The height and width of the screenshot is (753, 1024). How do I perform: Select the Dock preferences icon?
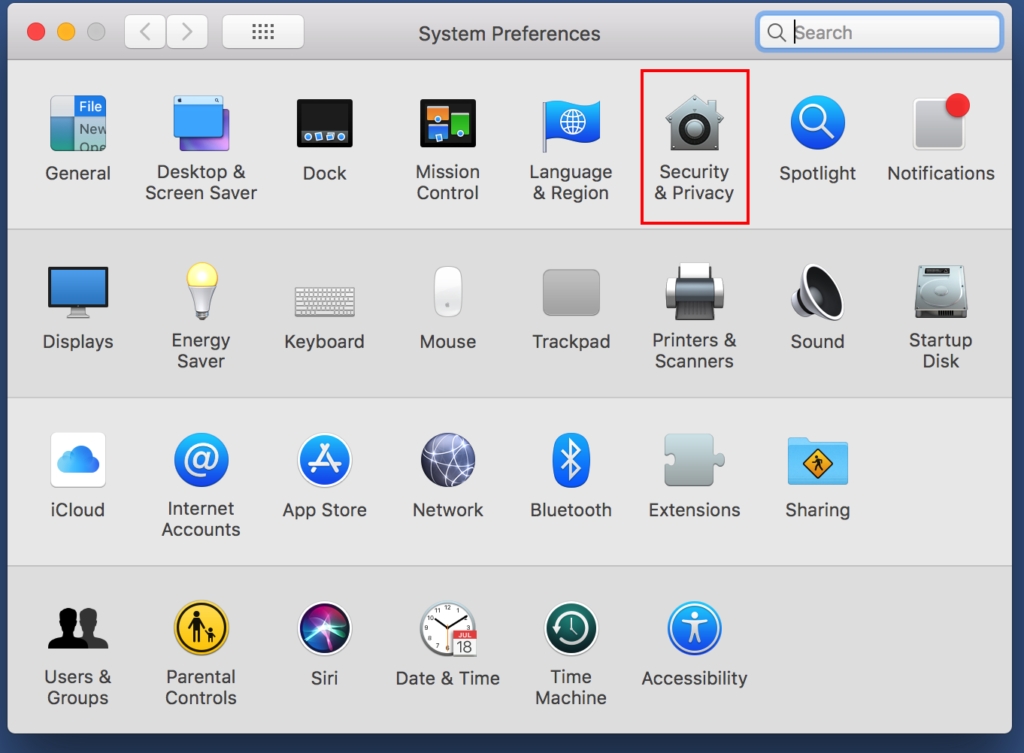pos(324,124)
